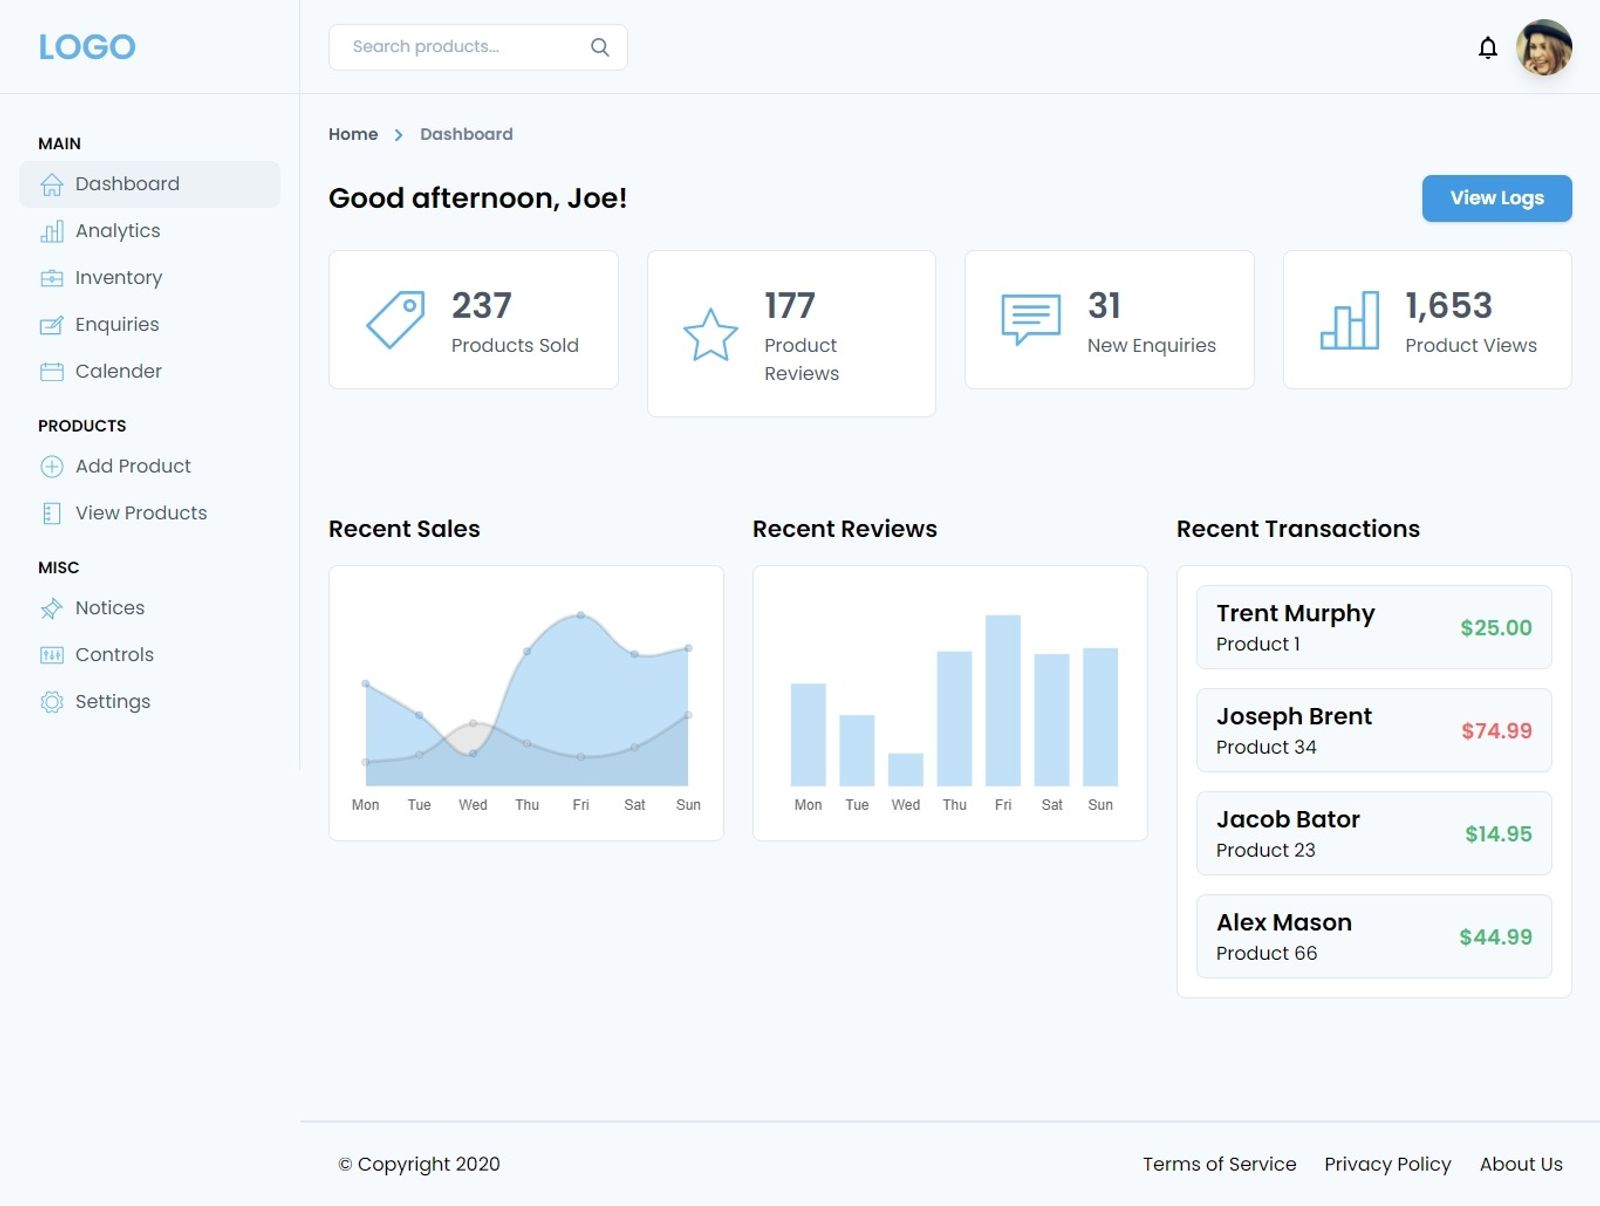
Task: Open the user profile avatar
Action: 1544,47
